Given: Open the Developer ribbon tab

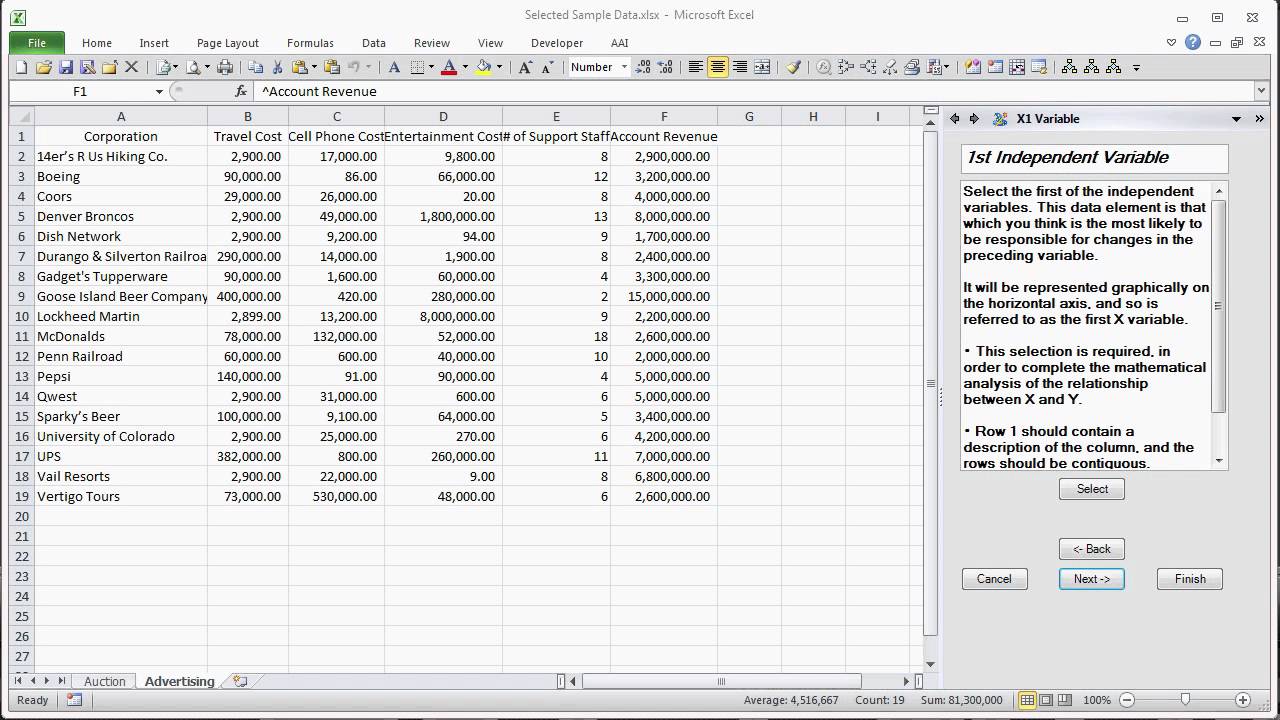Looking at the screenshot, I should tap(557, 43).
